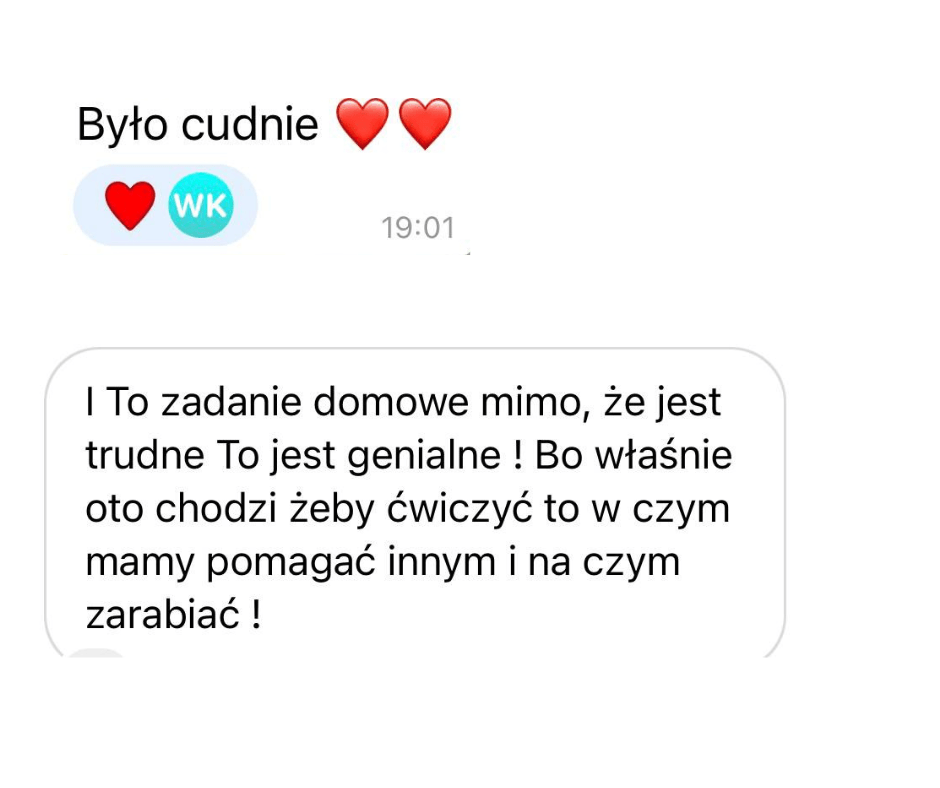Open the teal WK avatar circle
Viewport: 940px width, 788px height.
click(201, 205)
